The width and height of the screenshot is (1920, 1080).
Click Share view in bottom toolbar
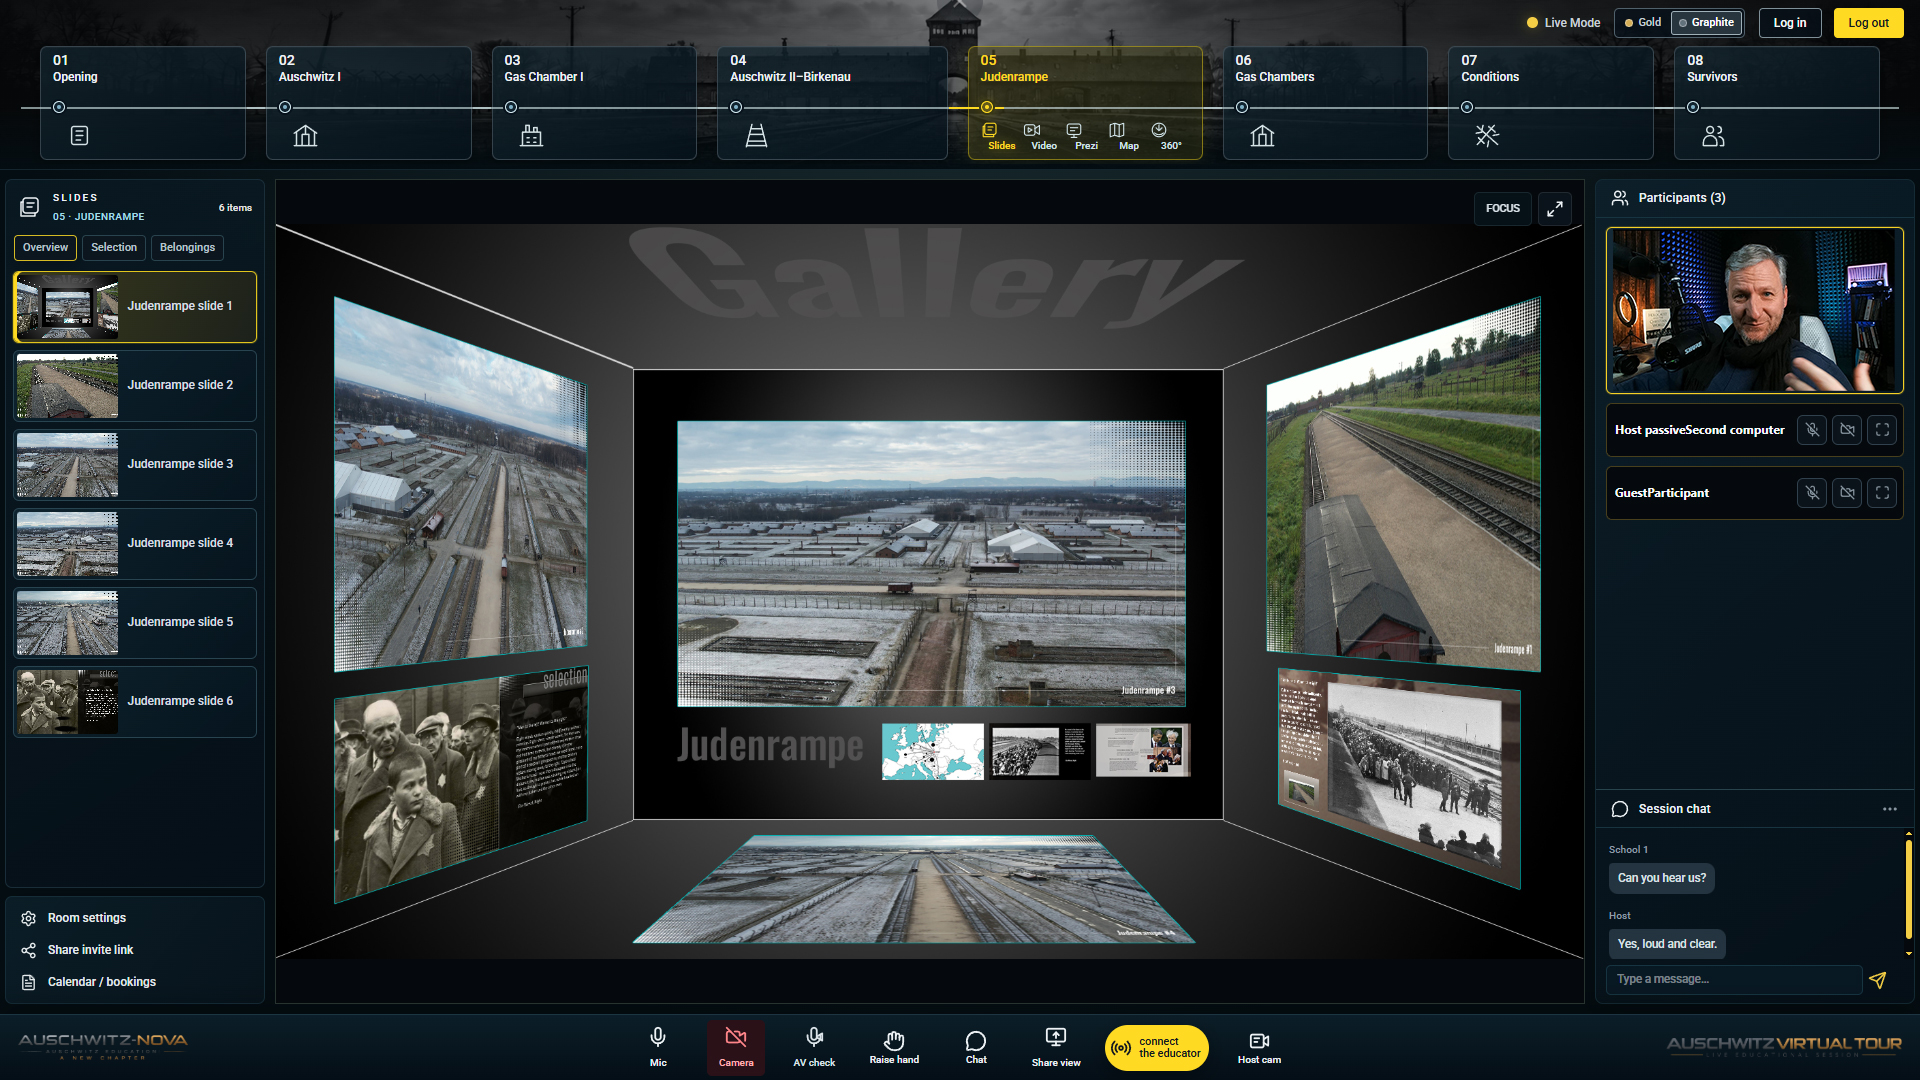1056,1047
